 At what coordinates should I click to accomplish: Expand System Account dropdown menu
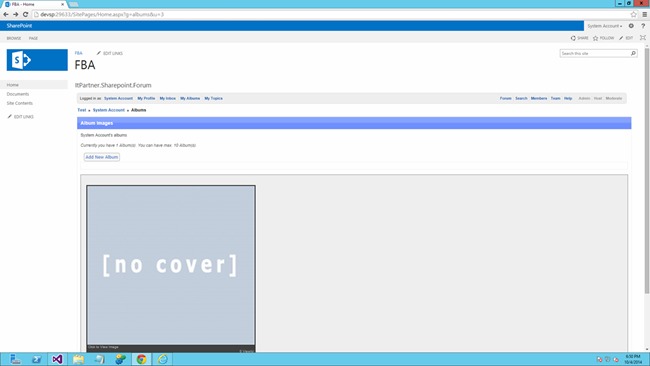tap(604, 26)
